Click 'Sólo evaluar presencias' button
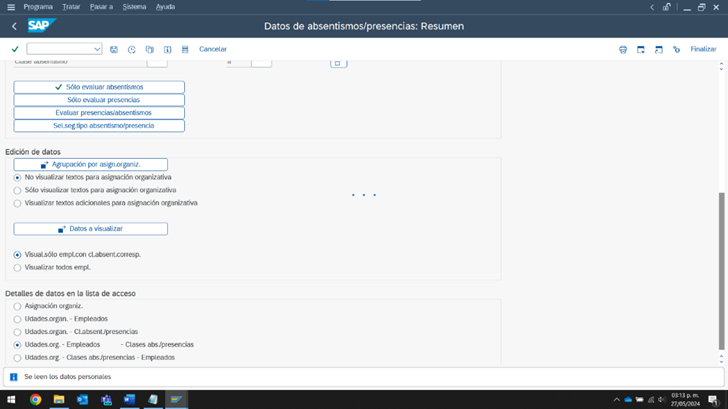The image size is (728, 409). coord(99,100)
